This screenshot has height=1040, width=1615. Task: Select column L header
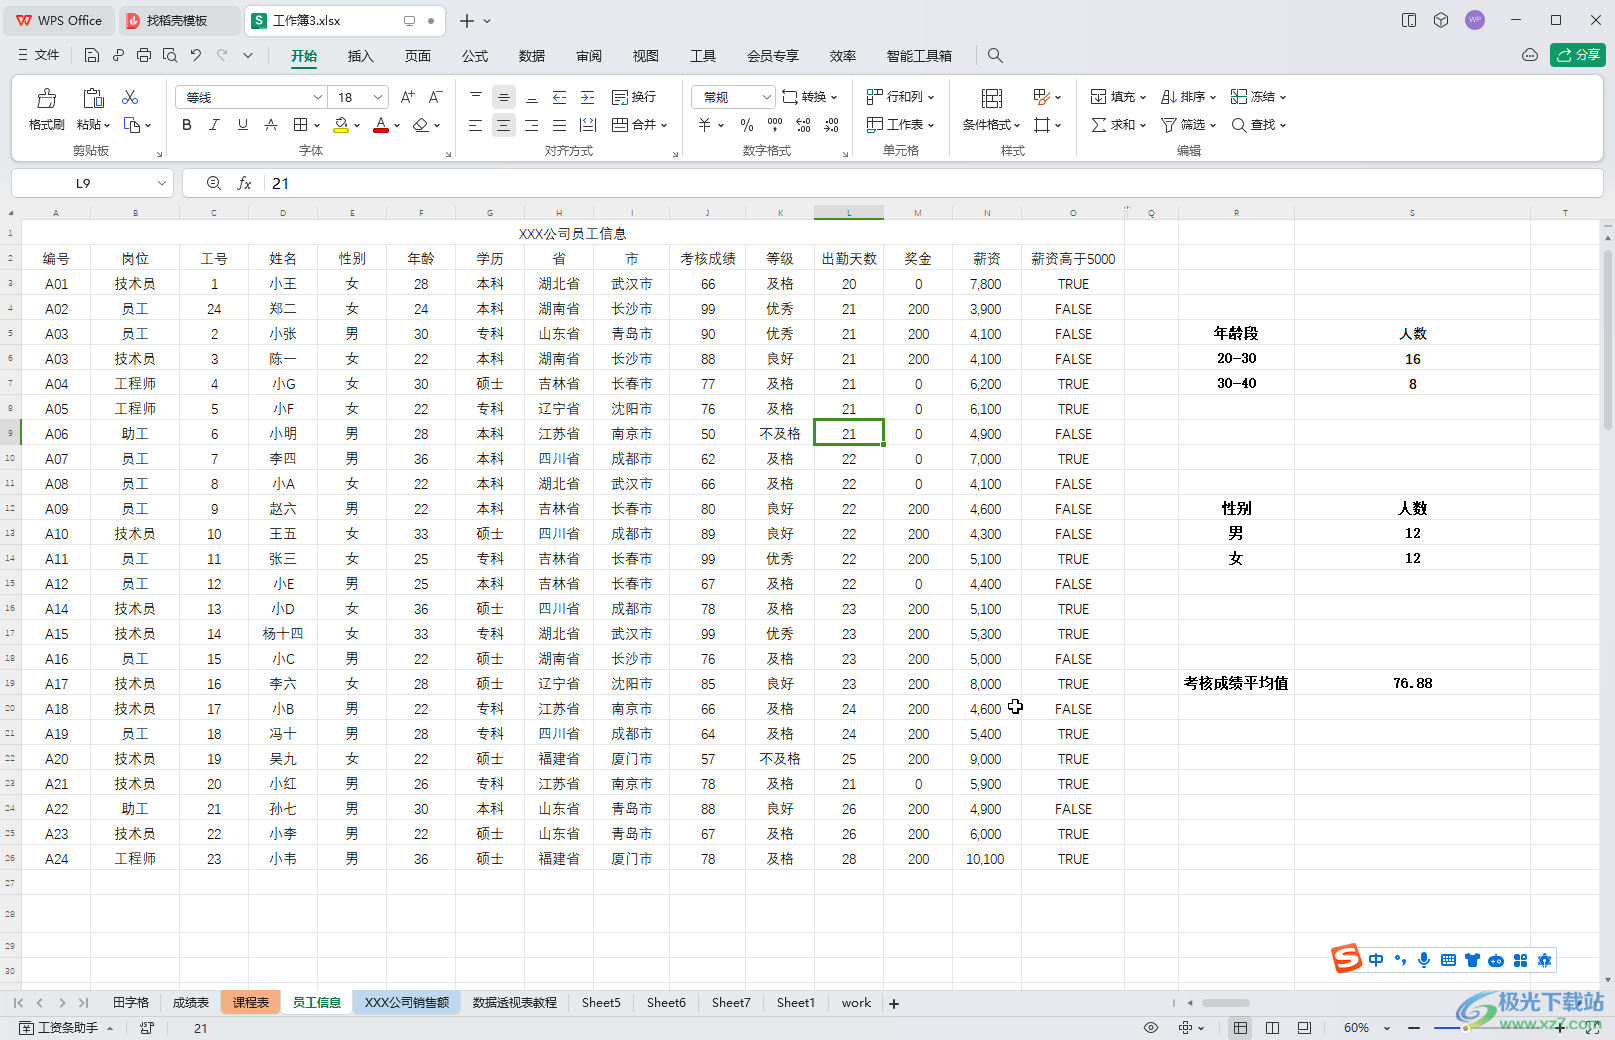coord(849,213)
